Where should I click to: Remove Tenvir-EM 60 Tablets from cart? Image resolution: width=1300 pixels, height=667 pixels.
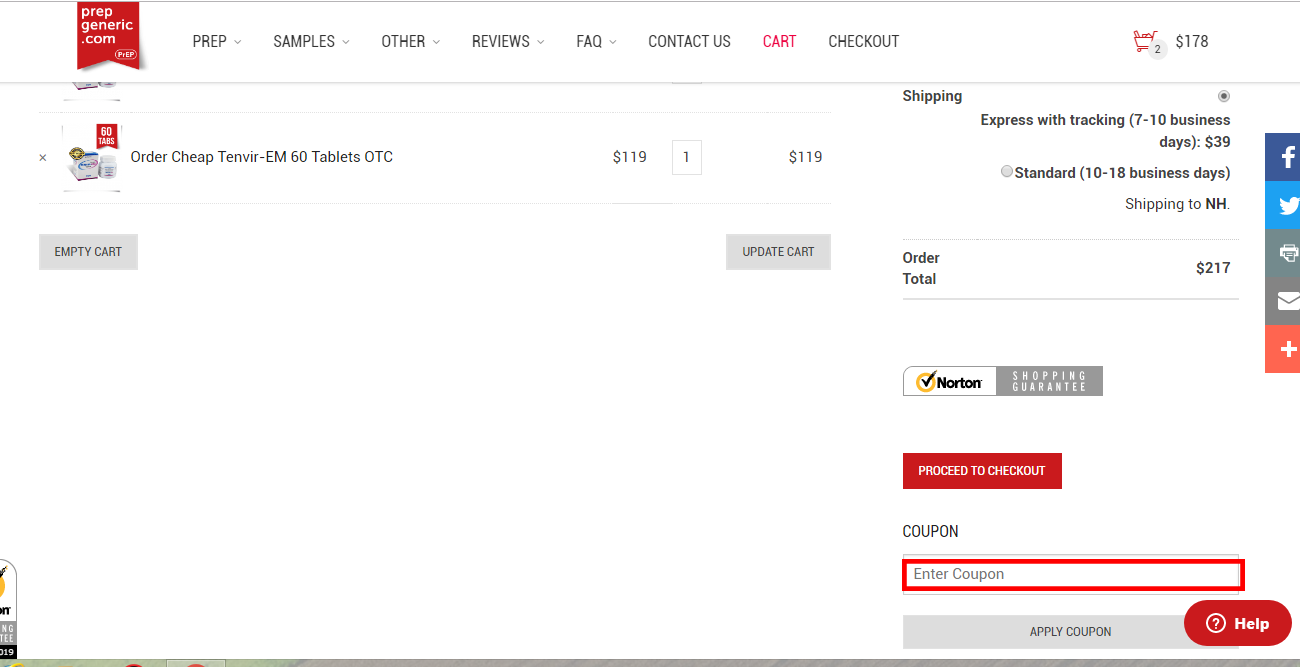coord(43,158)
